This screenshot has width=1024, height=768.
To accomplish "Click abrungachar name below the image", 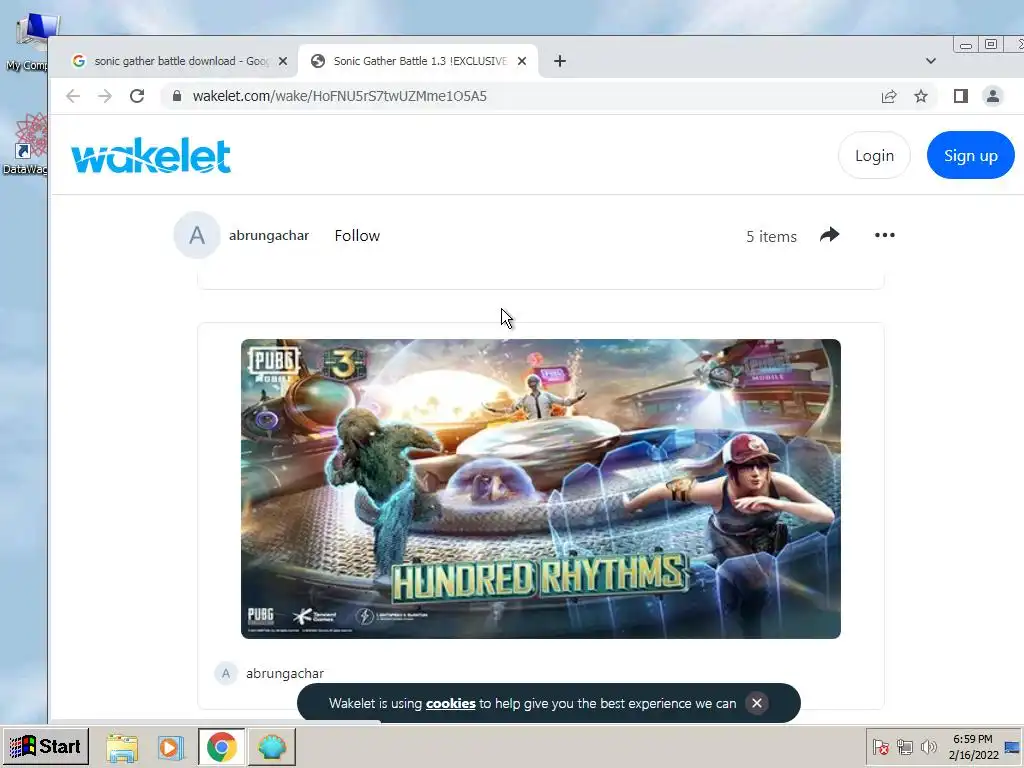I will tap(285, 673).
